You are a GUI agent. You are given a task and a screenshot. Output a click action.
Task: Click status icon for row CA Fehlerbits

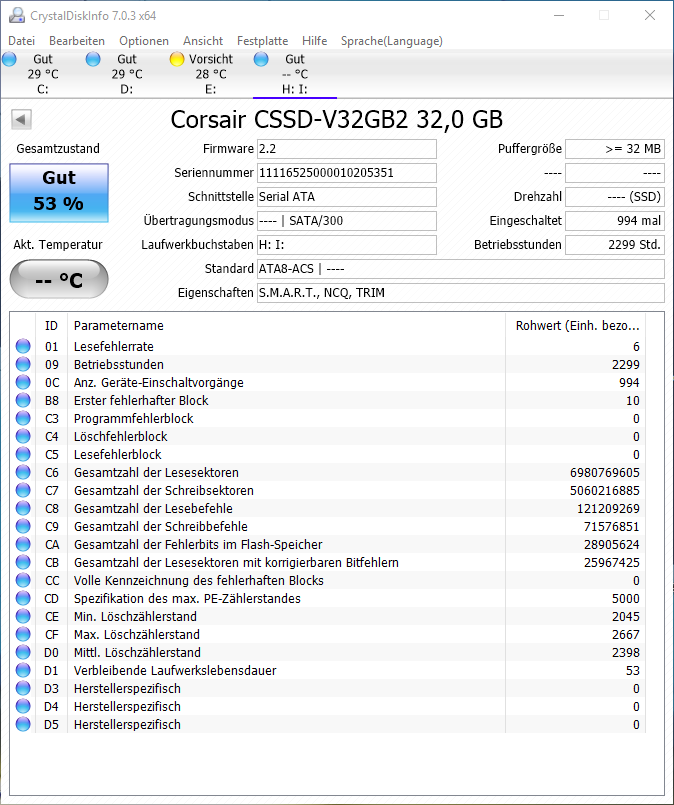click(23, 544)
